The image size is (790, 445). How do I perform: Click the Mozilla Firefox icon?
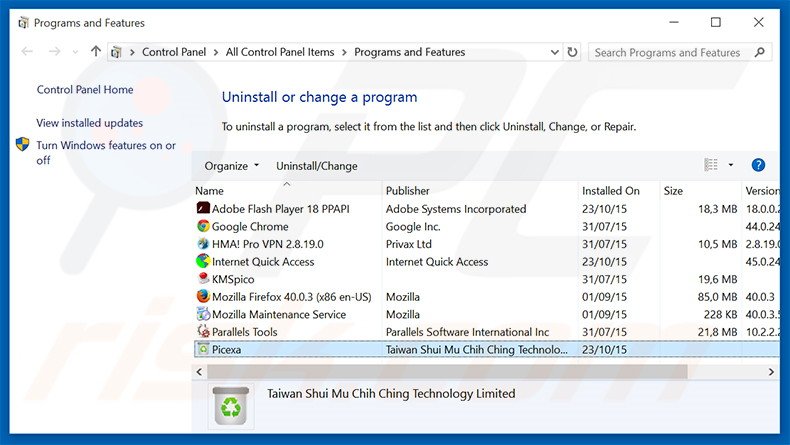tap(203, 296)
